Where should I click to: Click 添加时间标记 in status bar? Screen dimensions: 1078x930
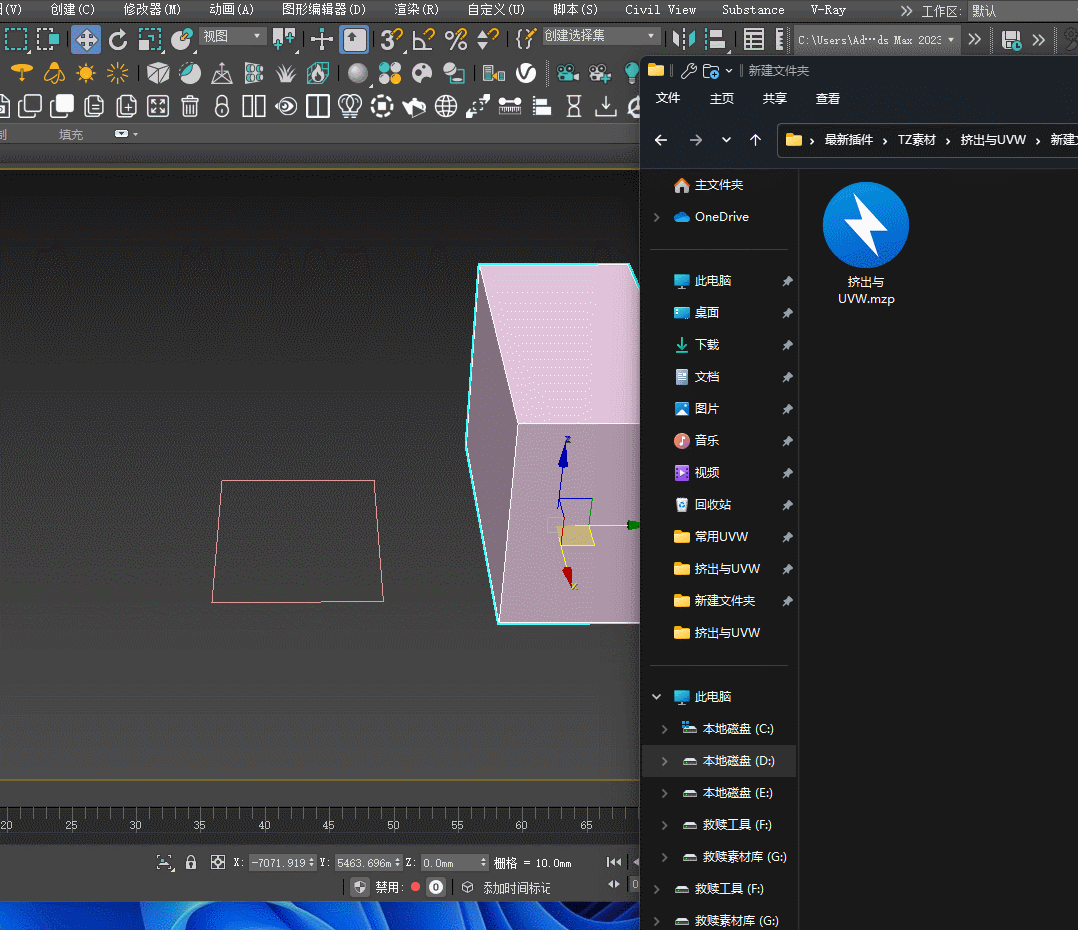516,887
